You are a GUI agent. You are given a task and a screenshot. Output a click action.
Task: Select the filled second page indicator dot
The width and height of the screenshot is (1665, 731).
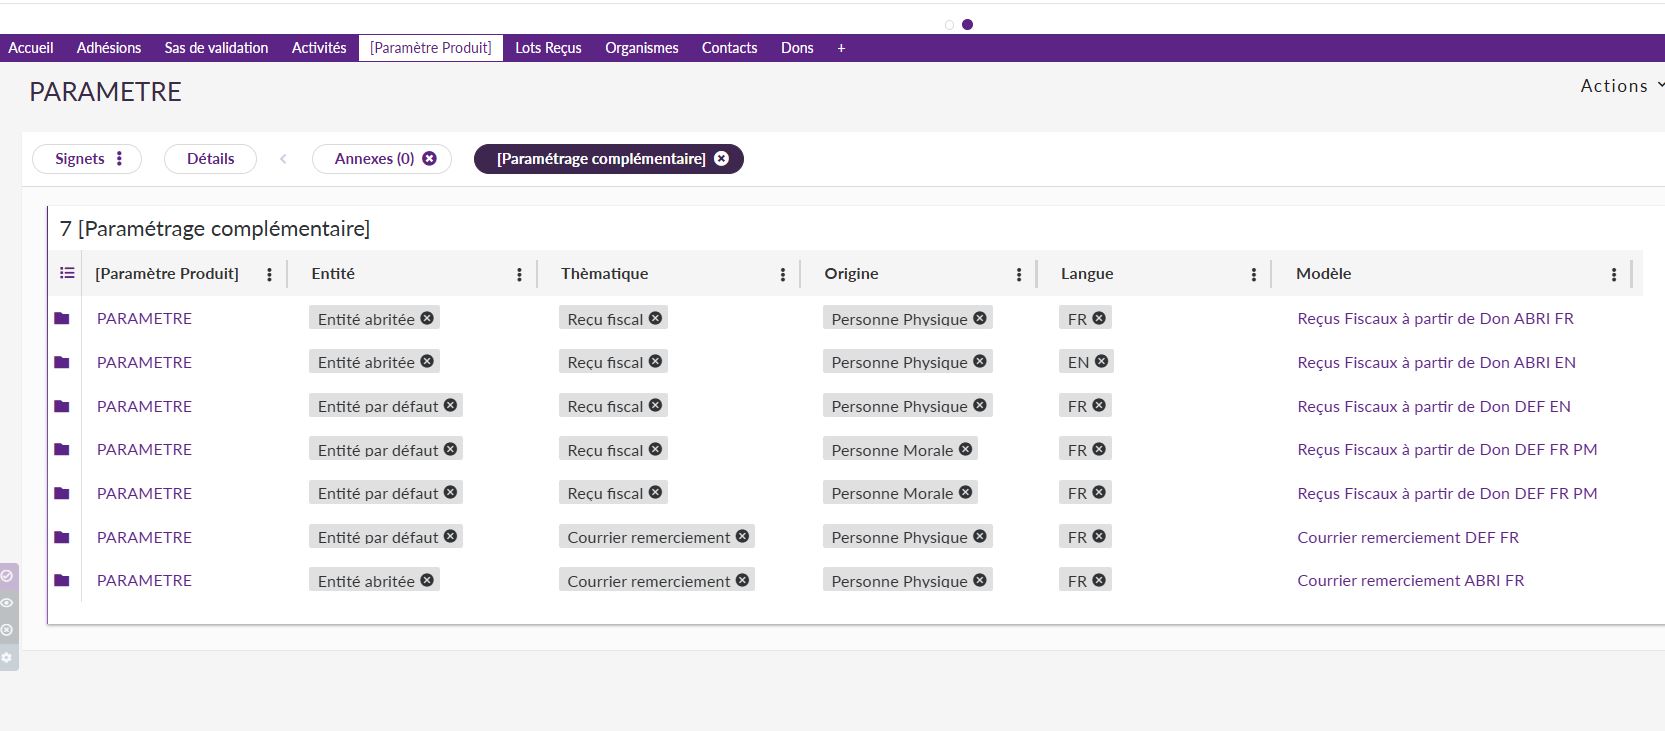[967, 25]
